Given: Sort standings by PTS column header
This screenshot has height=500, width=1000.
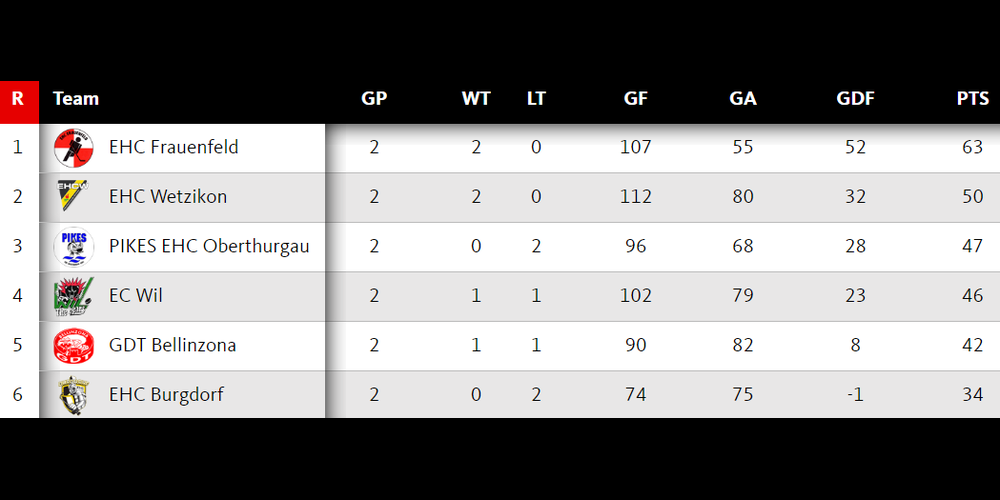Looking at the screenshot, I should pyautogui.click(x=972, y=99).
